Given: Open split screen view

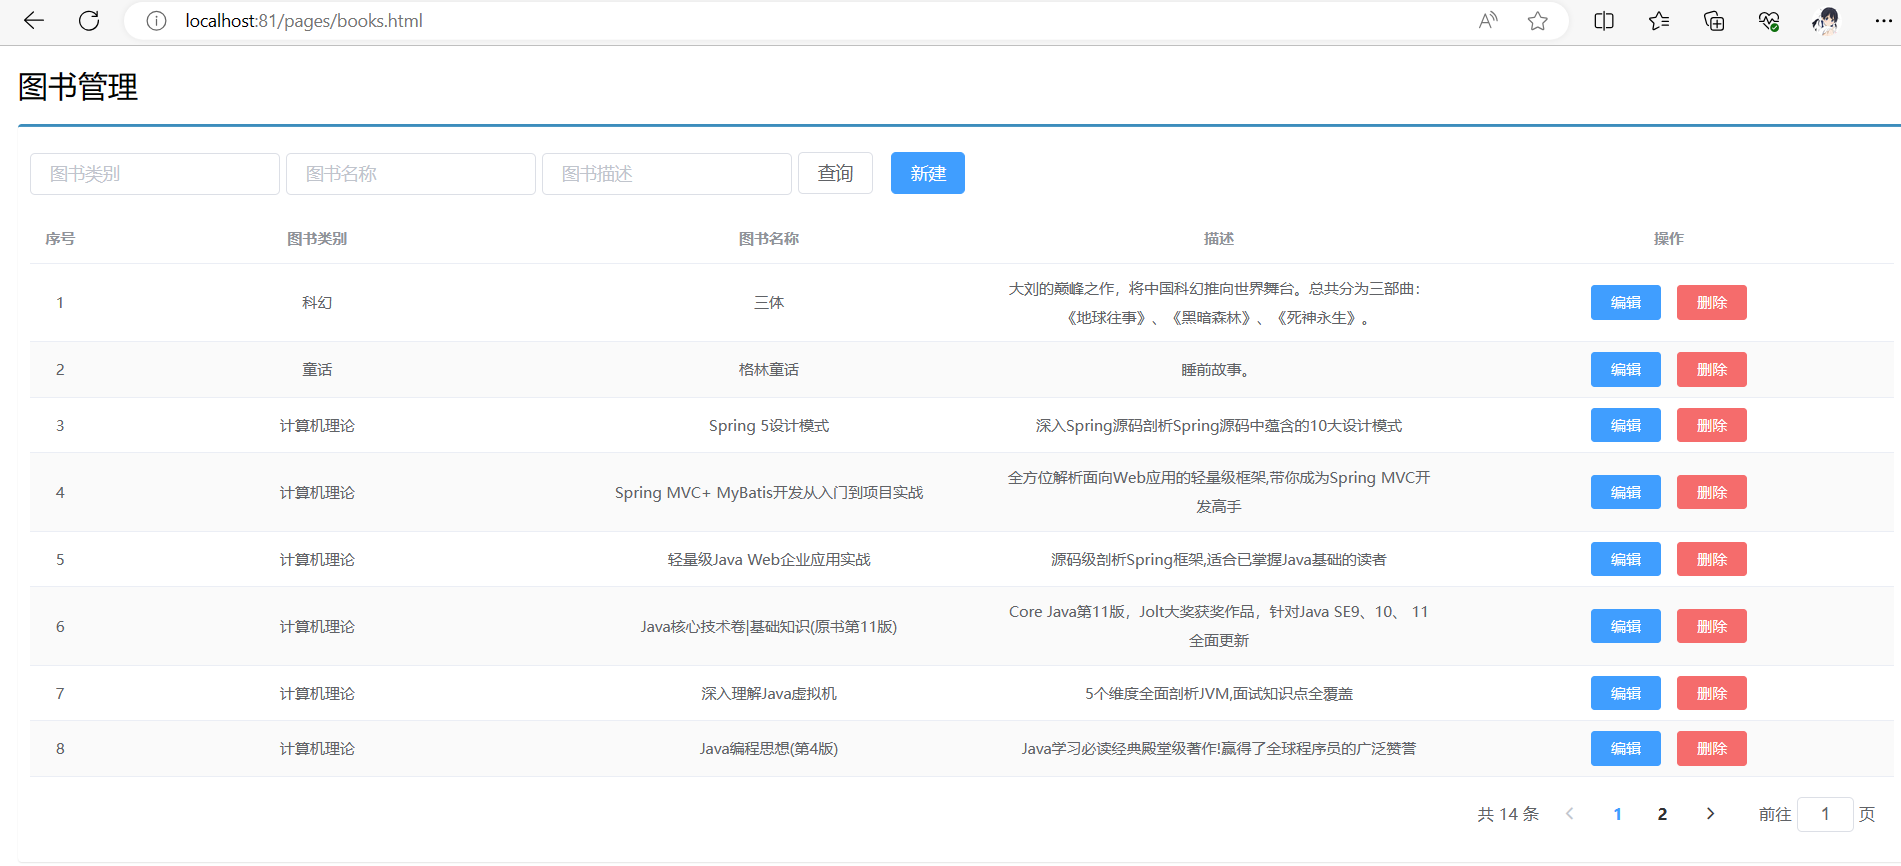Looking at the screenshot, I should [1604, 21].
